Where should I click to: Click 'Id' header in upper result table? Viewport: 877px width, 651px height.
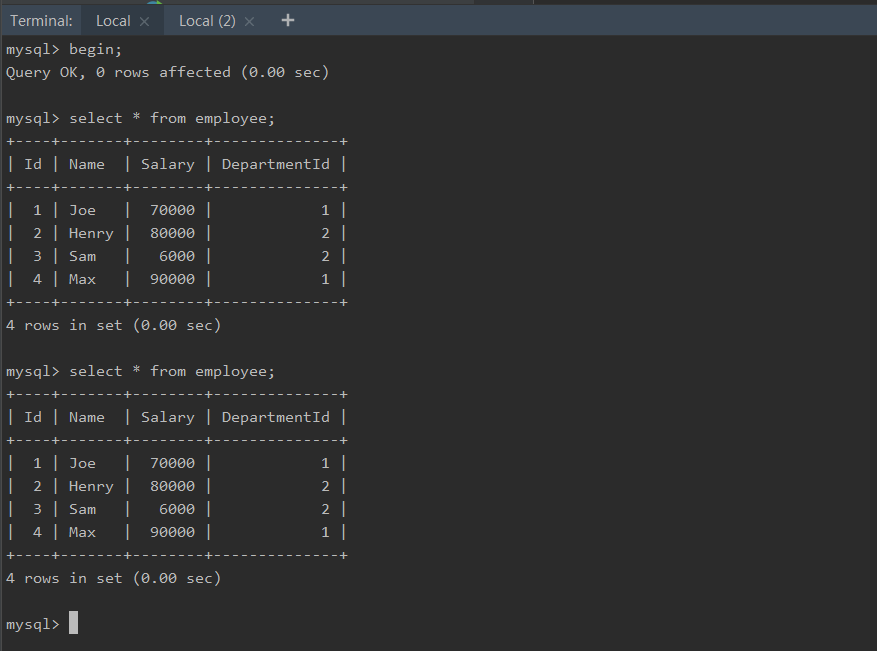tap(33, 164)
